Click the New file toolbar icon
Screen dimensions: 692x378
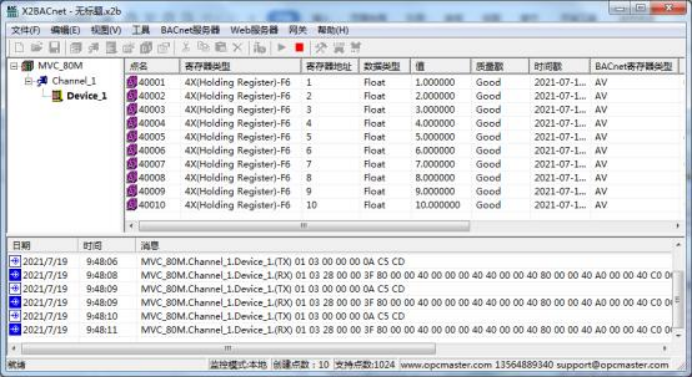coord(19,47)
